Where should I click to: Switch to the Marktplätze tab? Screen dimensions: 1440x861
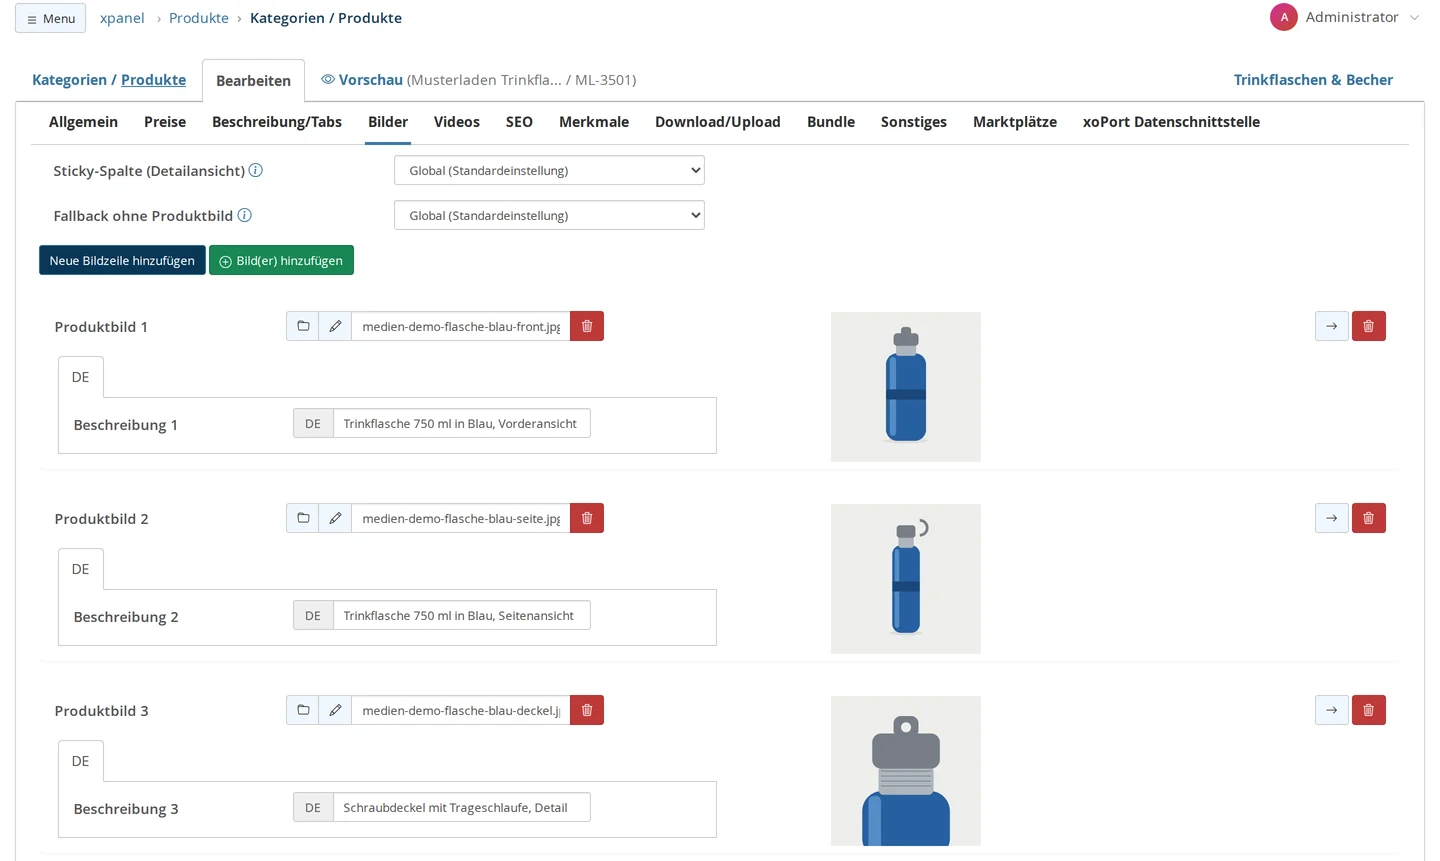[x=1015, y=122]
